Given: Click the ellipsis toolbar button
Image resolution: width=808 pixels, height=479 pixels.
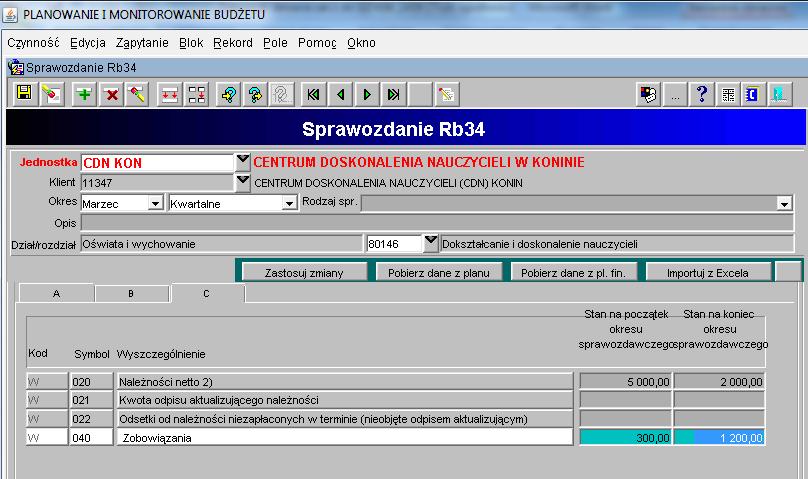Looking at the screenshot, I should [x=675, y=94].
